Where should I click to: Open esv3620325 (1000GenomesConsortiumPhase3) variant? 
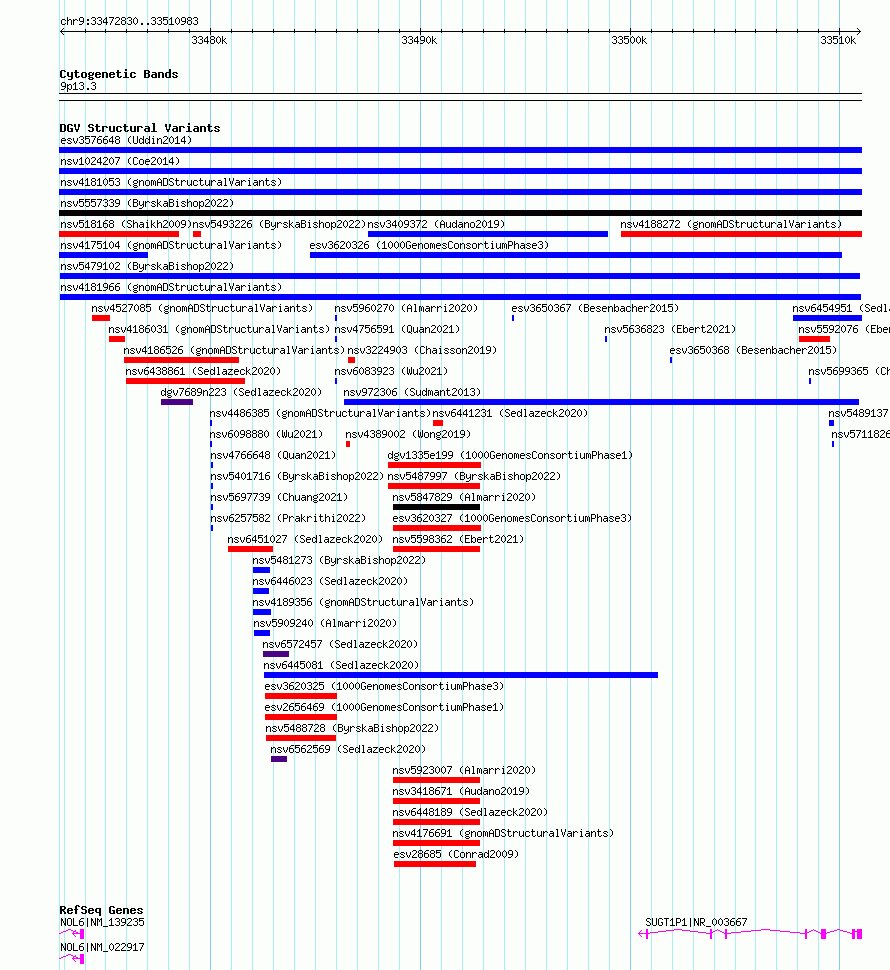[384, 687]
